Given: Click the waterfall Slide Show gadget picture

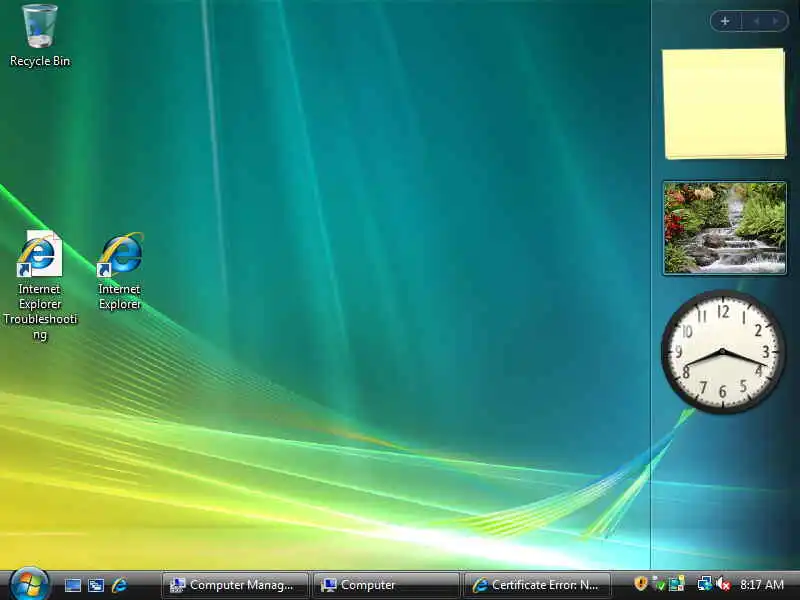Looking at the screenshot, I should tap(724, 228).
